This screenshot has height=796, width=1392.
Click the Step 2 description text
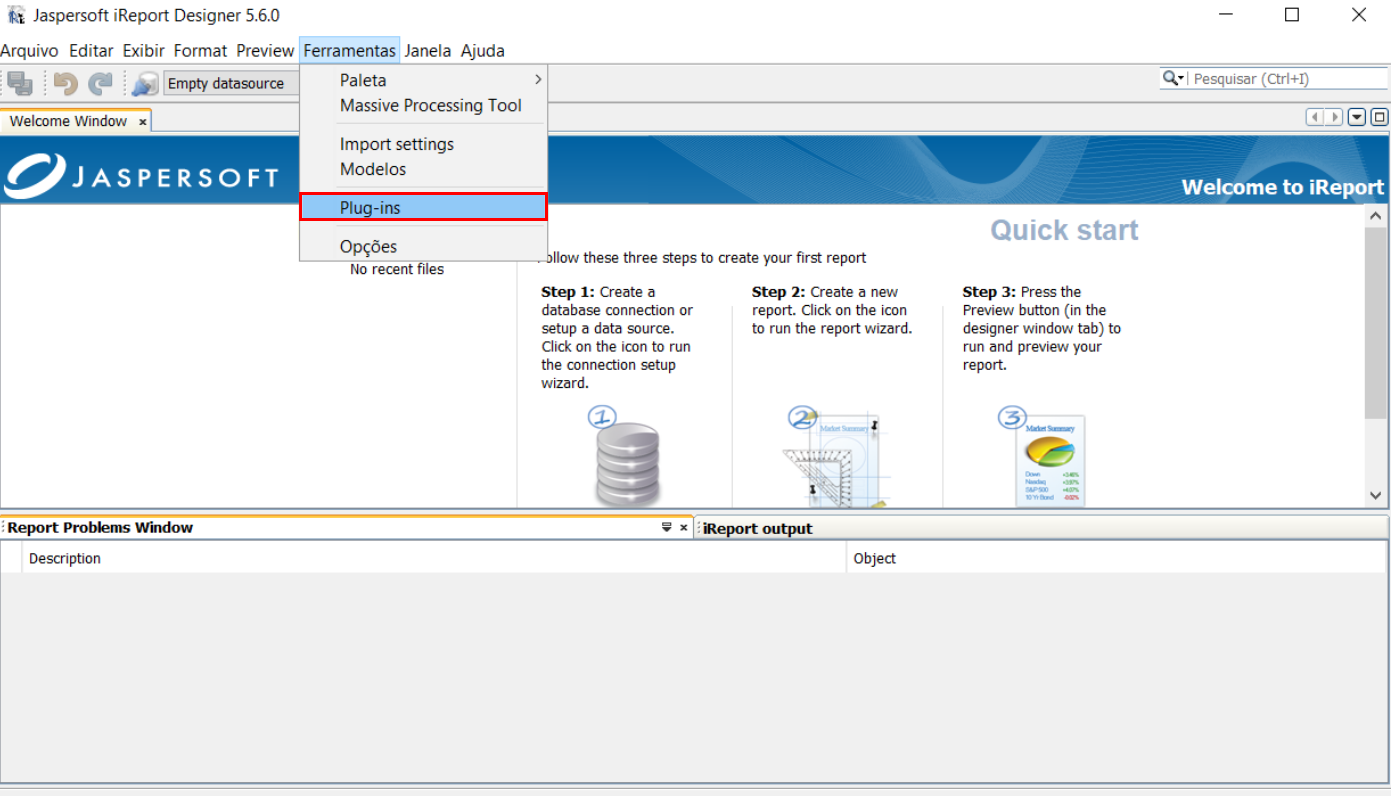(832, 310)
